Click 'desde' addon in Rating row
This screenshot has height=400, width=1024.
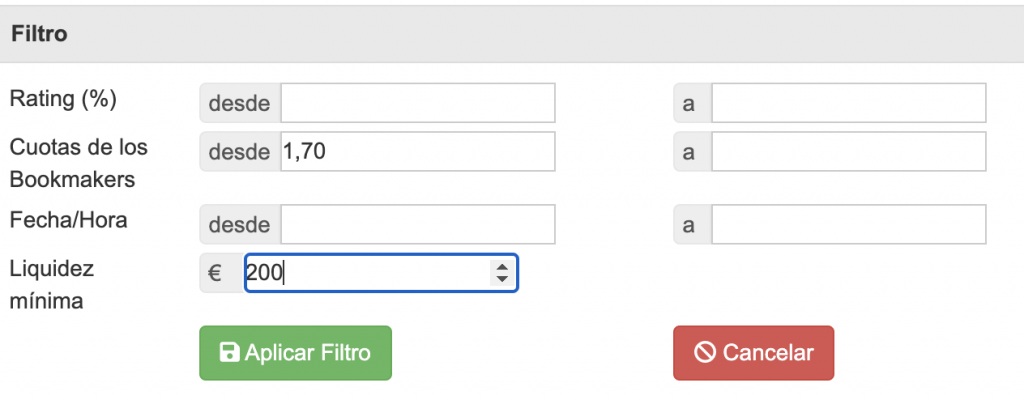click(x=240, y=103)
